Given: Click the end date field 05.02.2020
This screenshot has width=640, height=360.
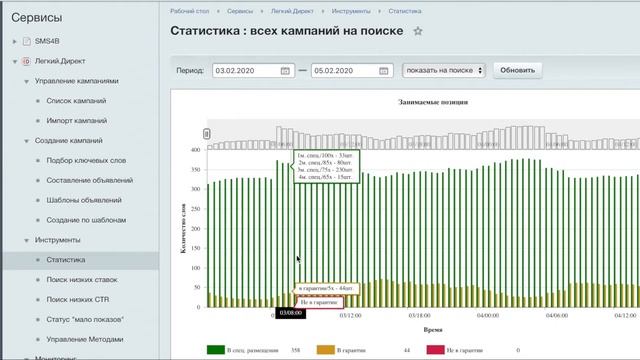Looking at the screenshot, I should (x=352, y=71).
